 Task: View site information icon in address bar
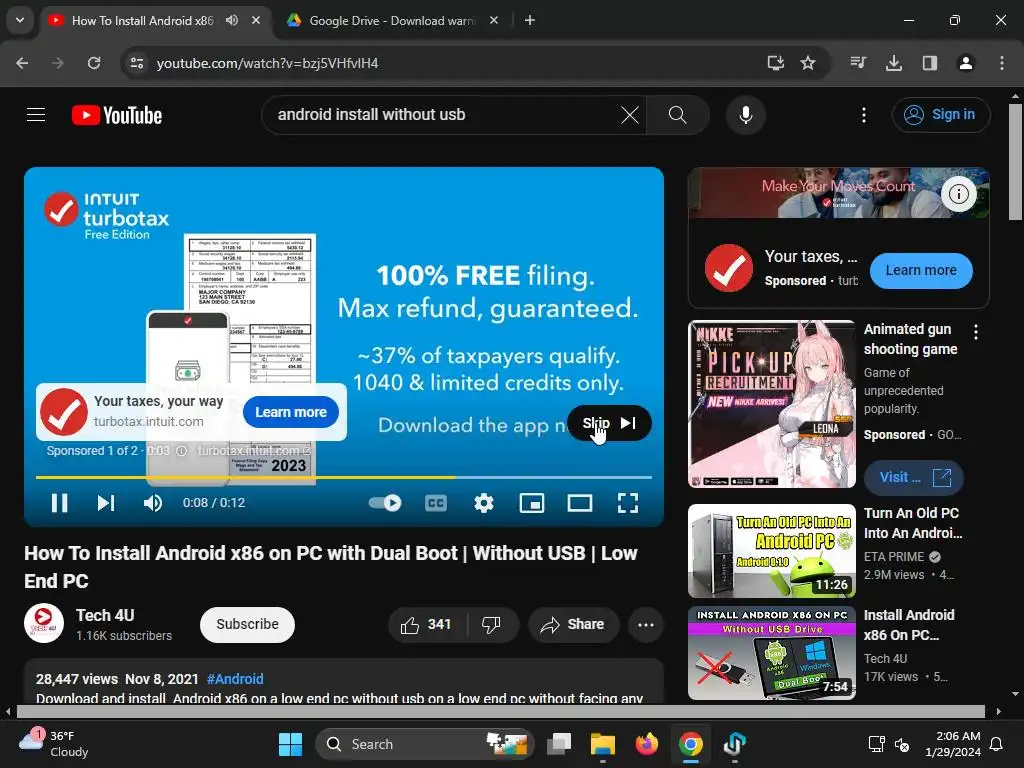click(x=136, y=63)
